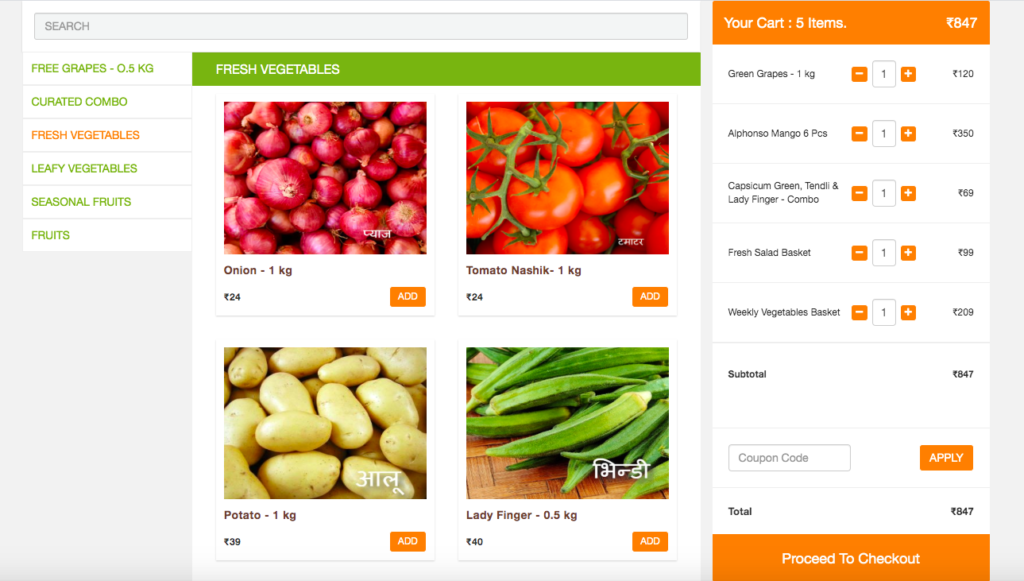Increase Alphonso Mango quantity with plus icon
This screenshot has height=581, width=1024.
tap(908, 134)
